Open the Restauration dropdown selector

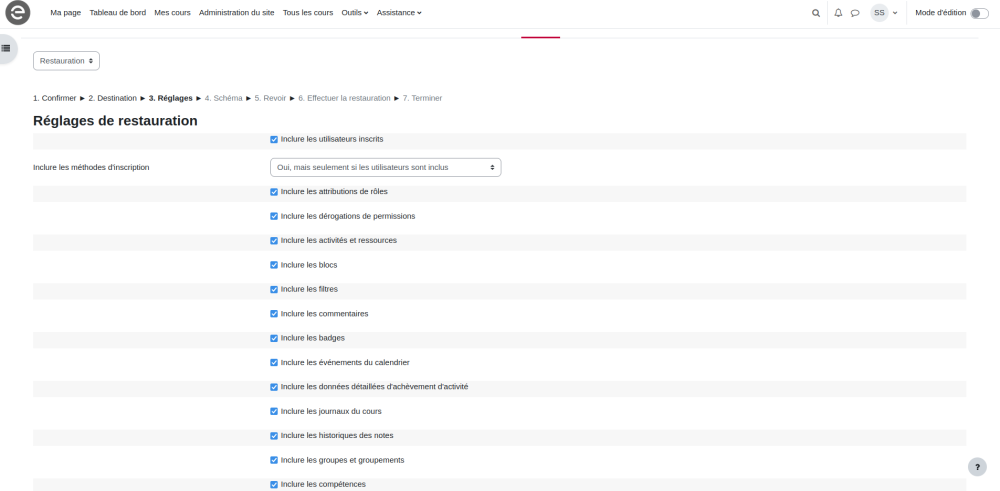(66, 61)
